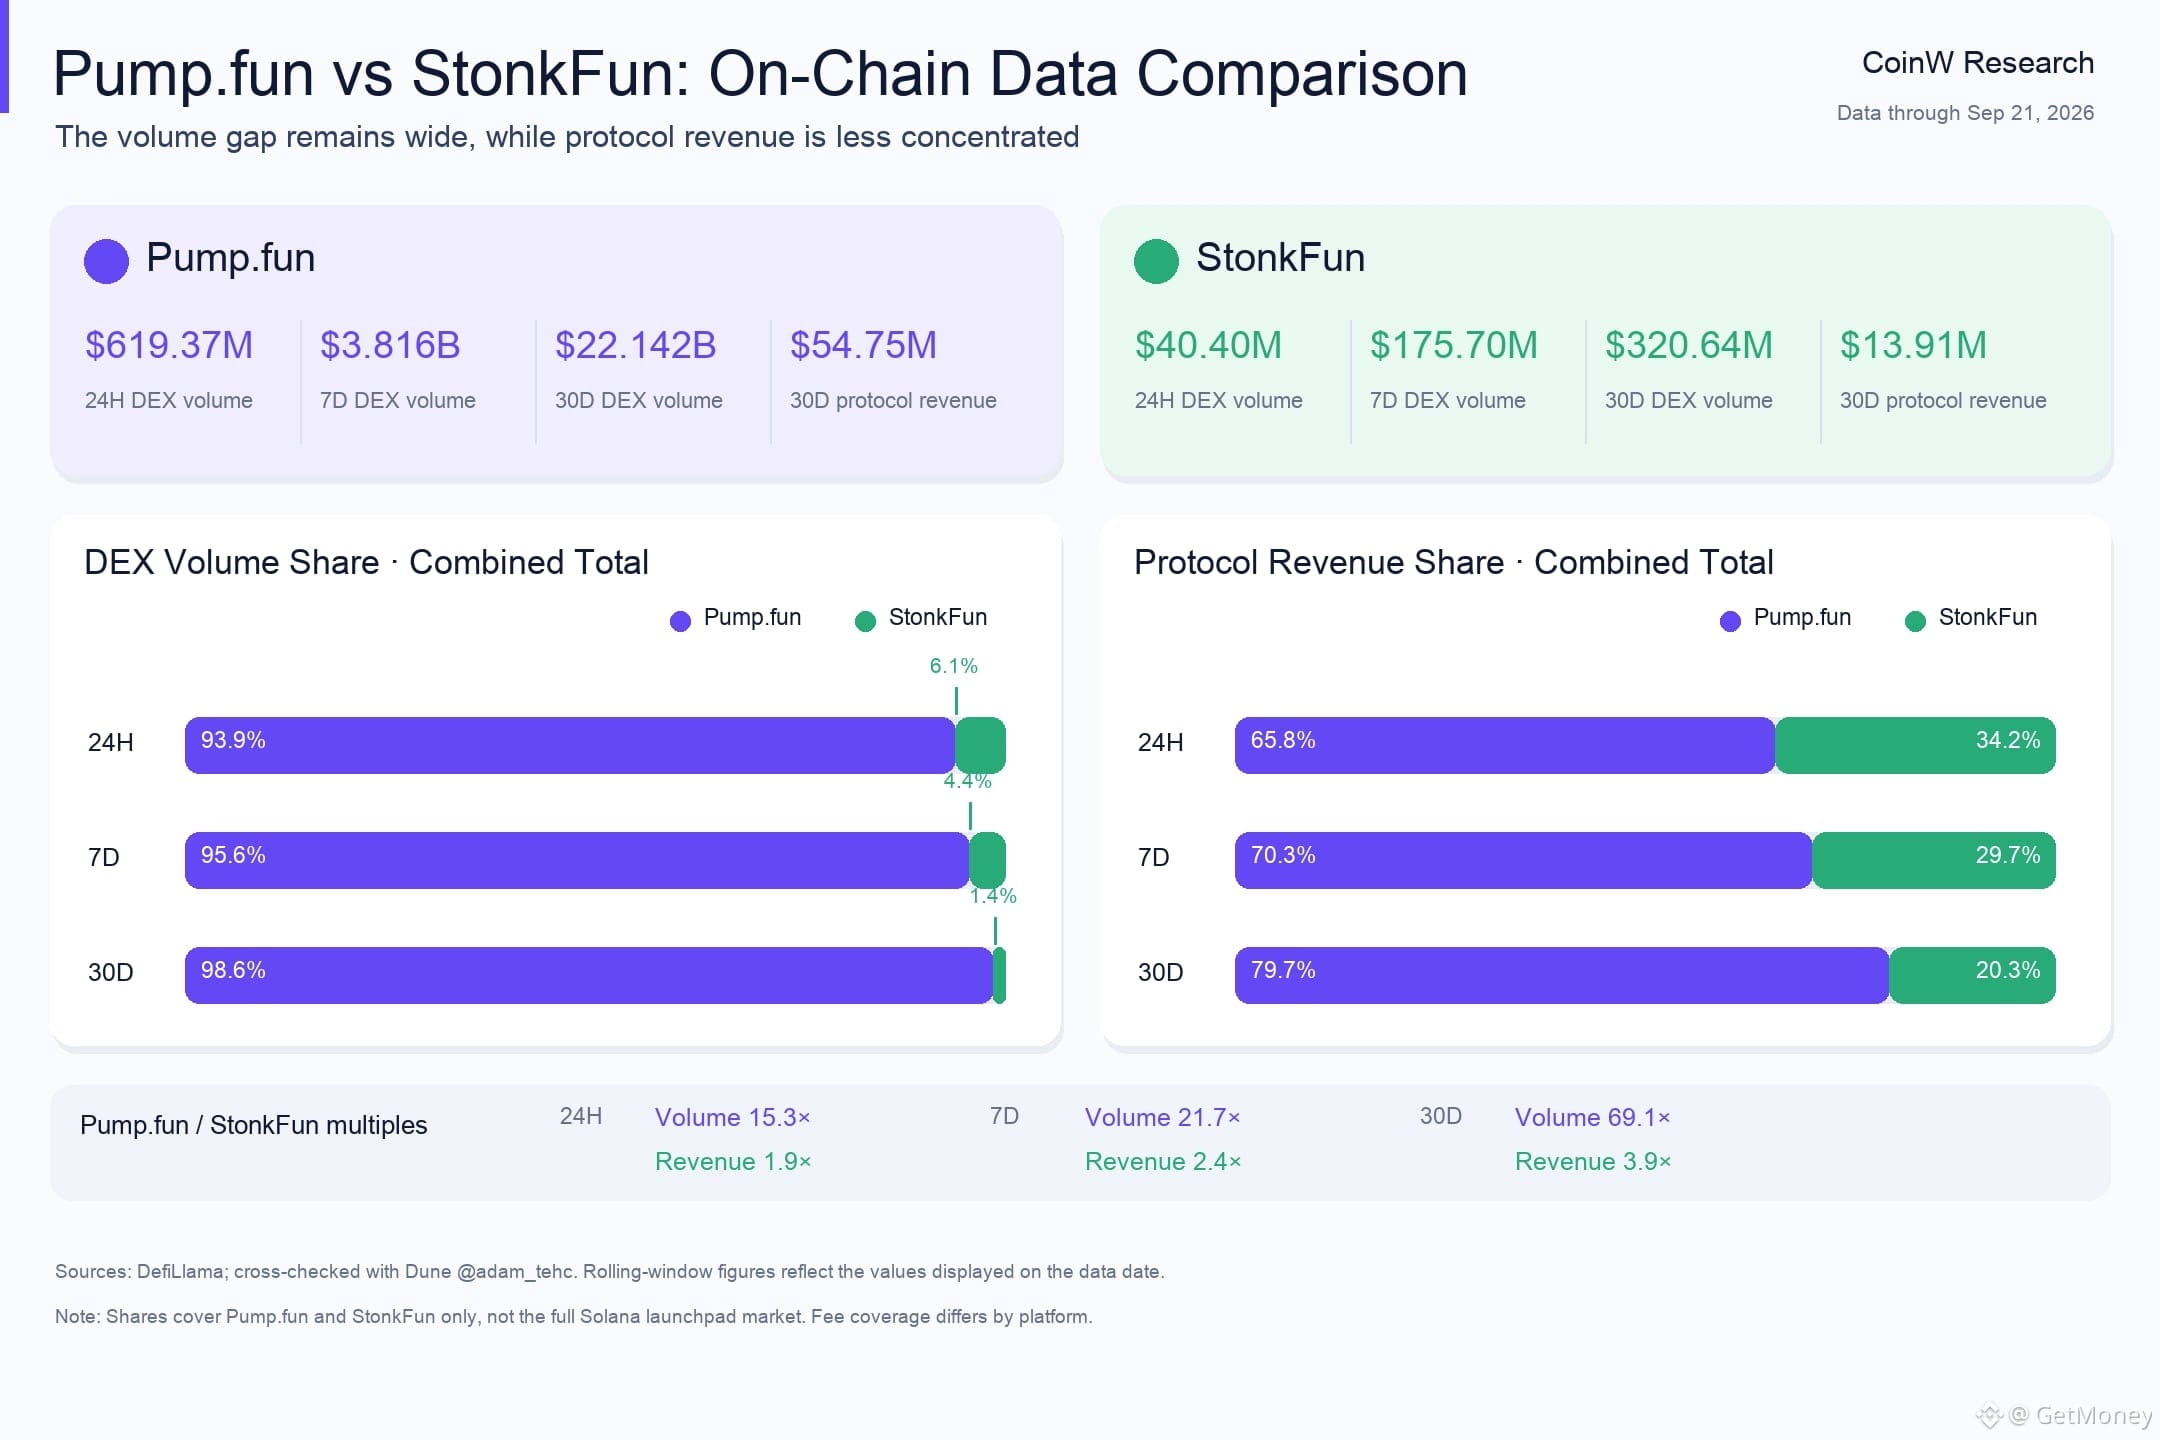Click the green 7D StonkFun volume segment
The width and height of the screenshot is (2160, 1440).
[x=988, y=860]
